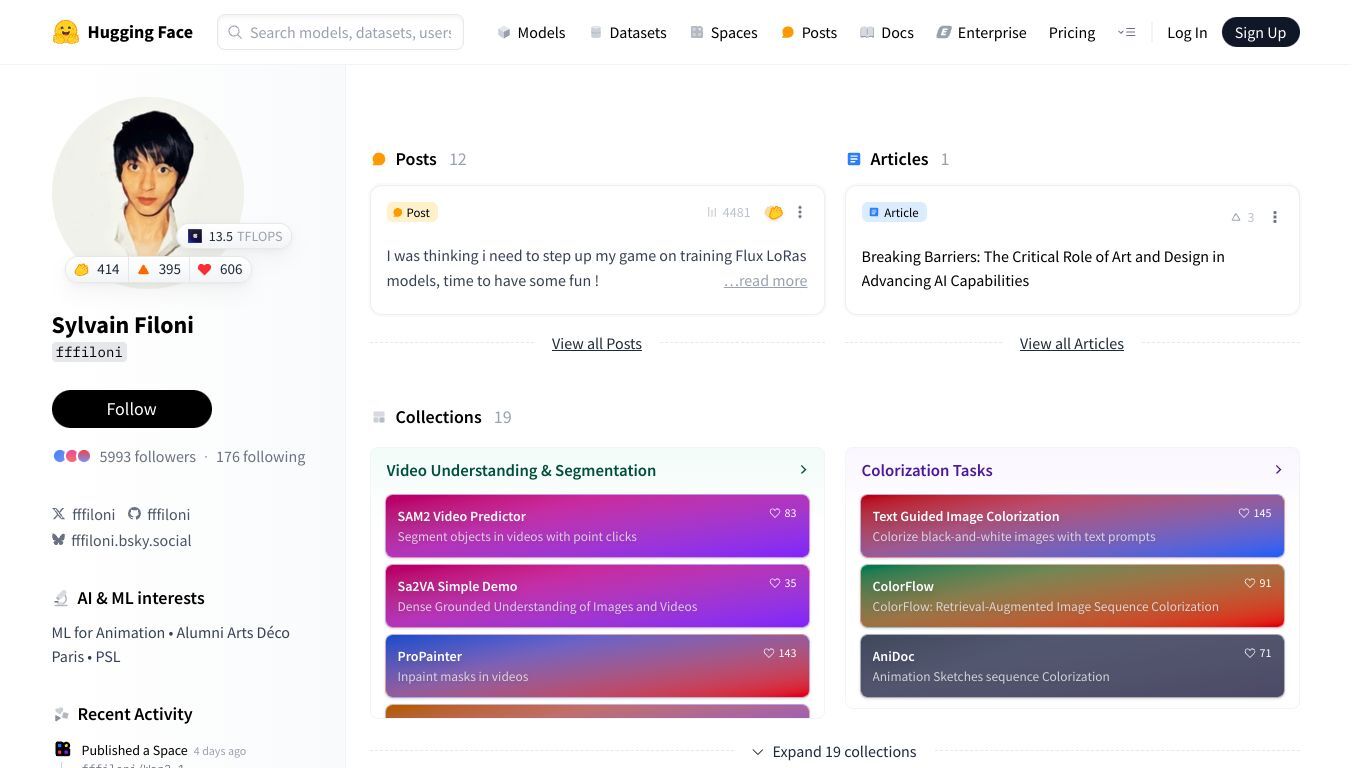The width and height of the screenshot is (1366, 768).
Task: Open Breaking Barriers article title
Action: [x=1043, y=268]
